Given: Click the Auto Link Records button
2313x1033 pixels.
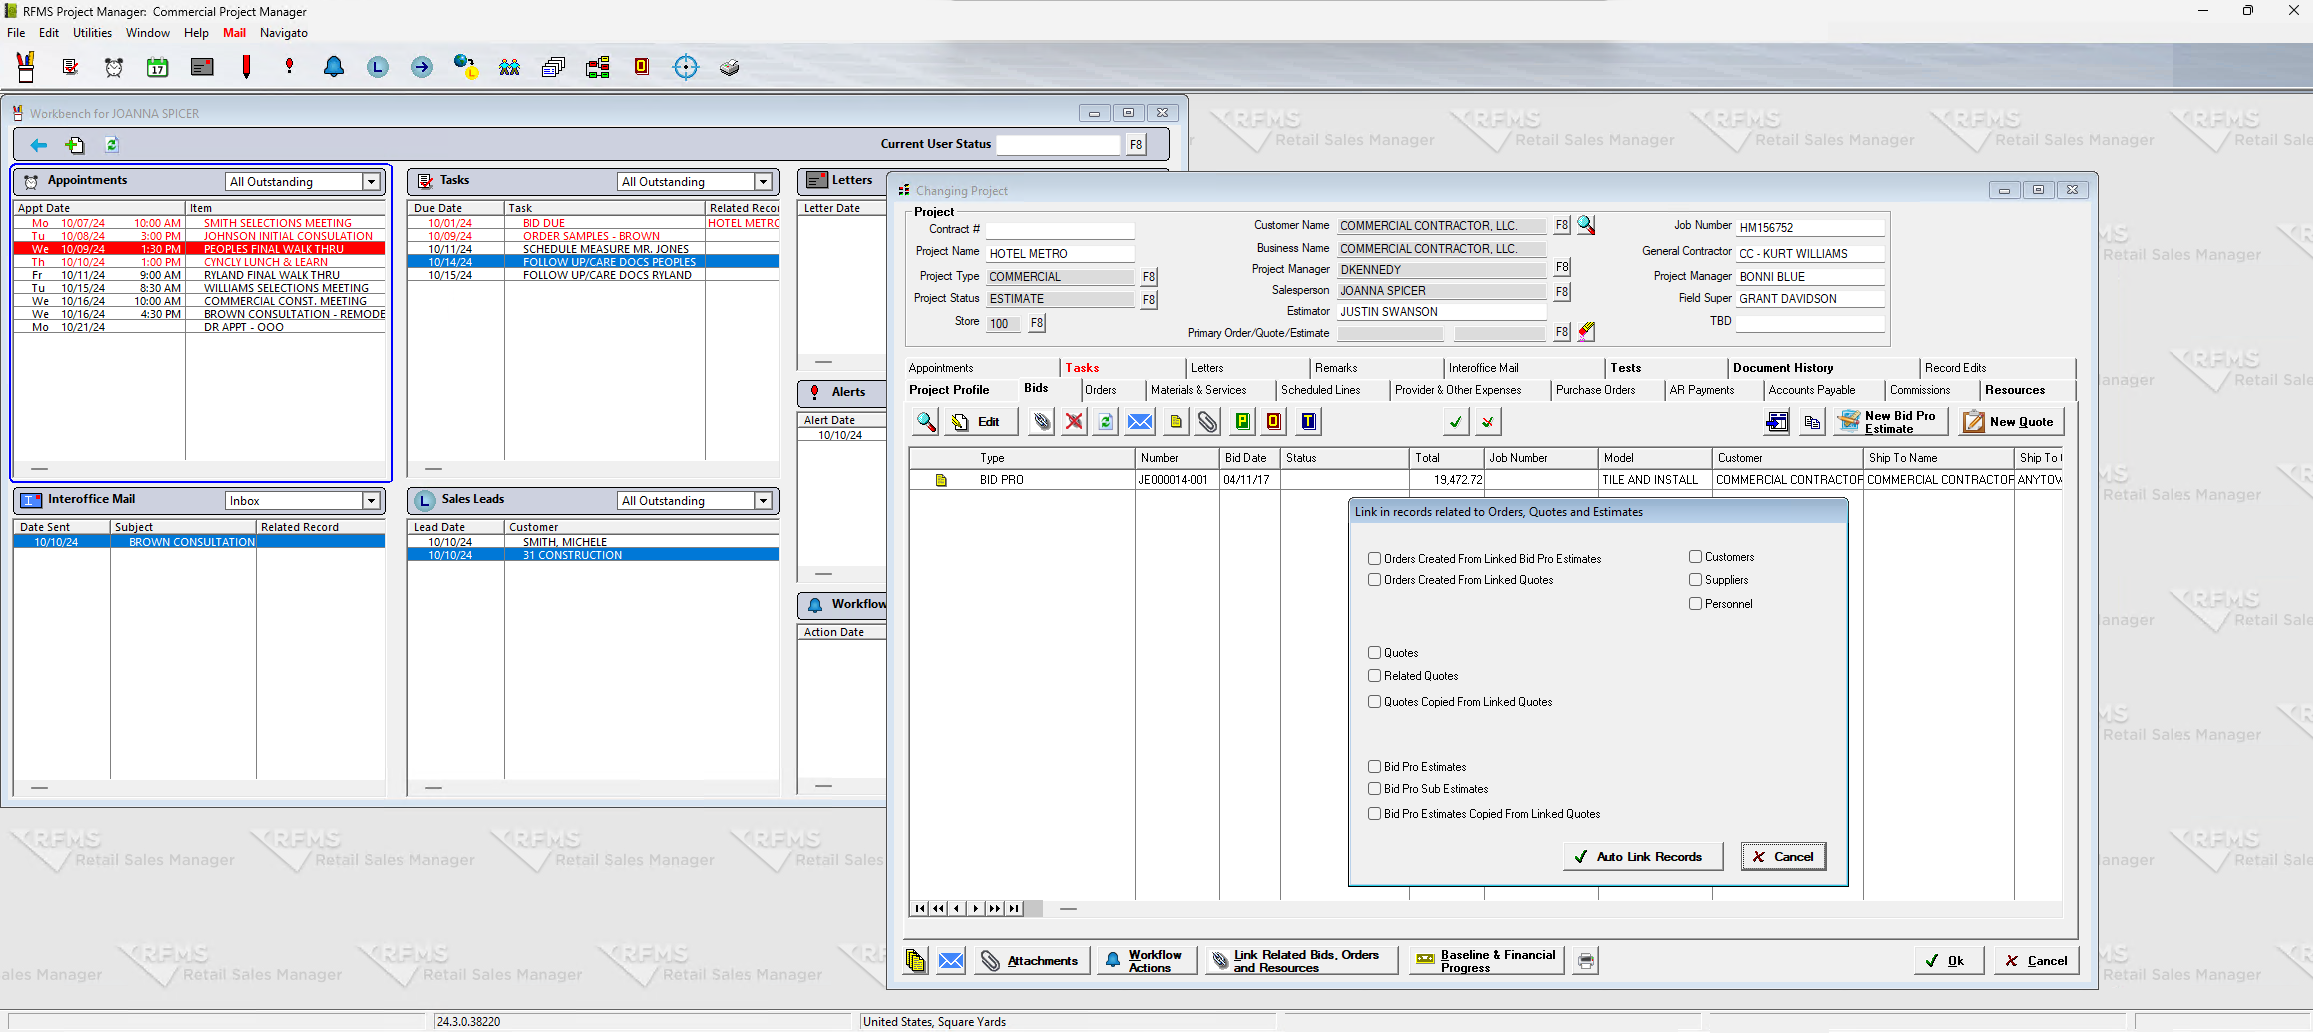Looking at the screenshot, I should [x=1641, y=856].
